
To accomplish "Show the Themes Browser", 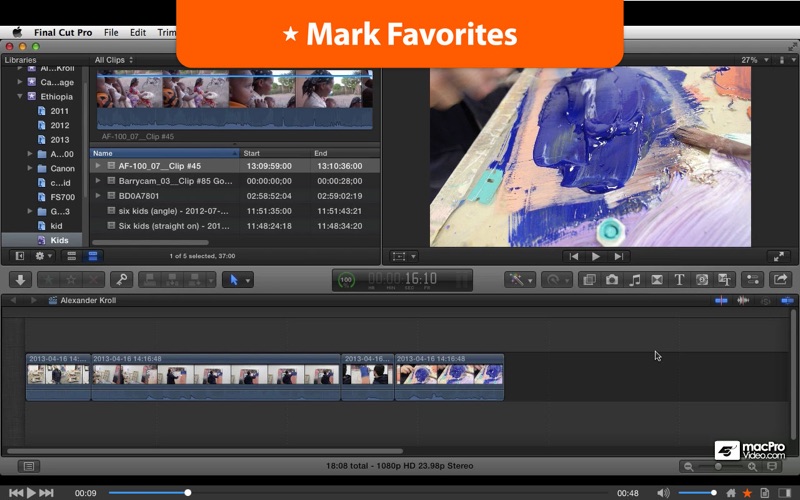I will pos(724,280).
